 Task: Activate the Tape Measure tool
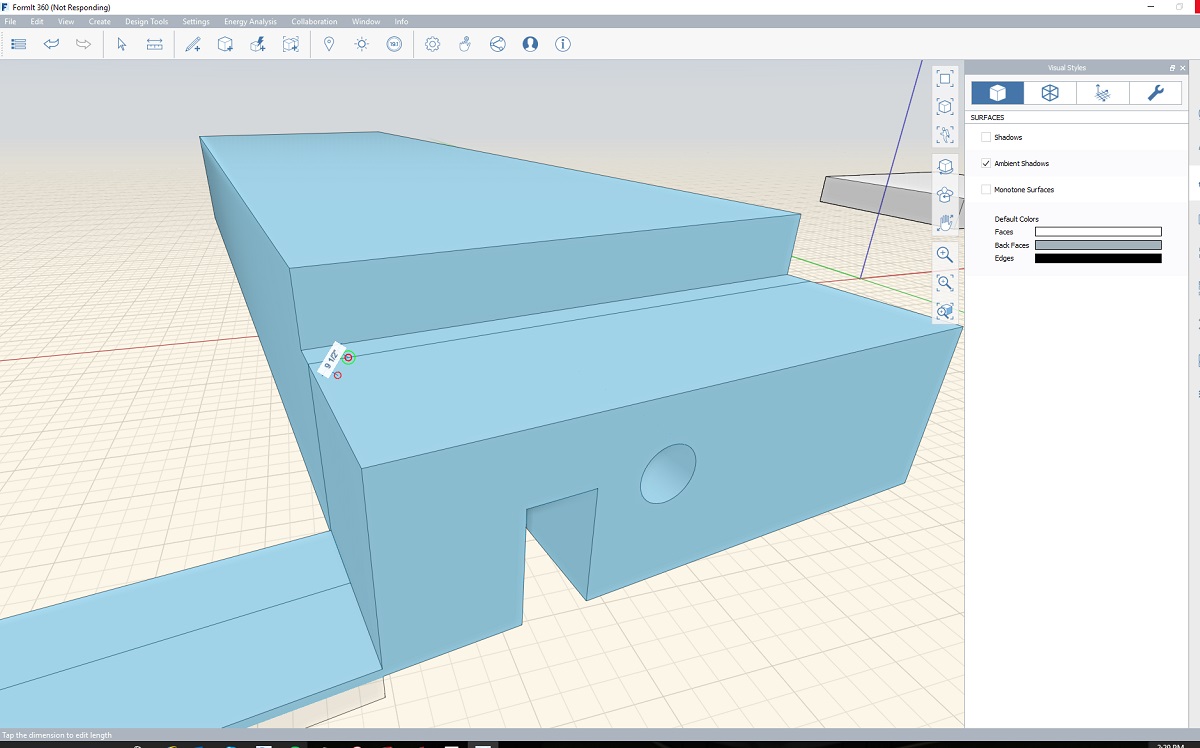(x=154, y=44)
